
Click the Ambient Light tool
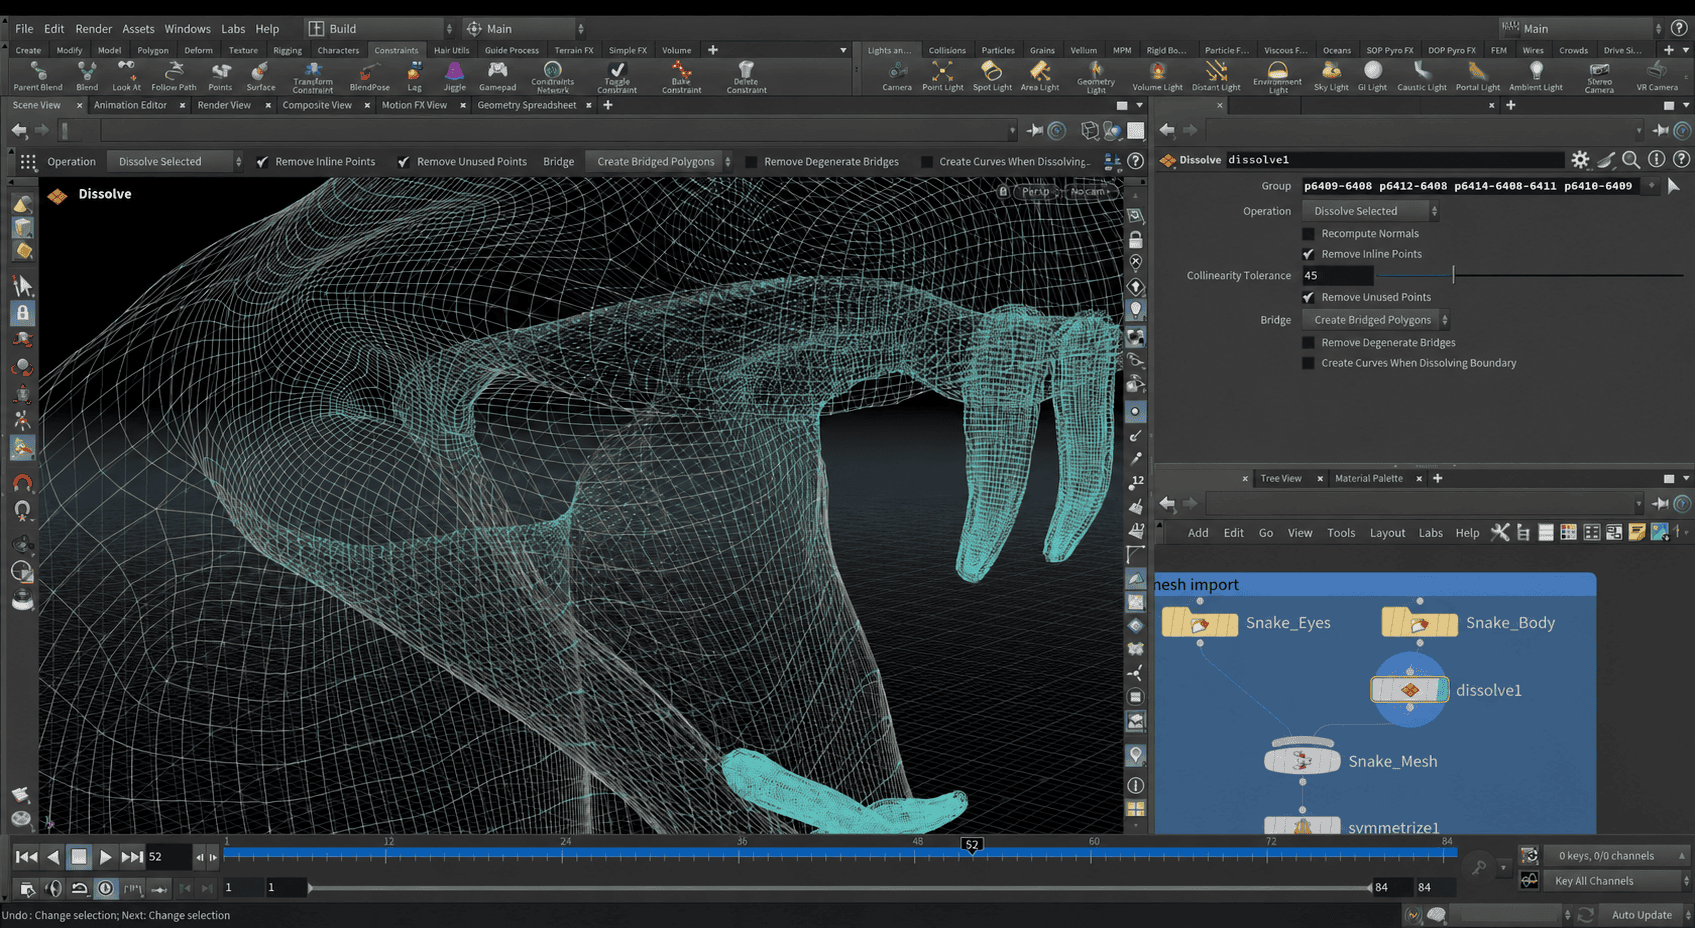click(1536, 76)
